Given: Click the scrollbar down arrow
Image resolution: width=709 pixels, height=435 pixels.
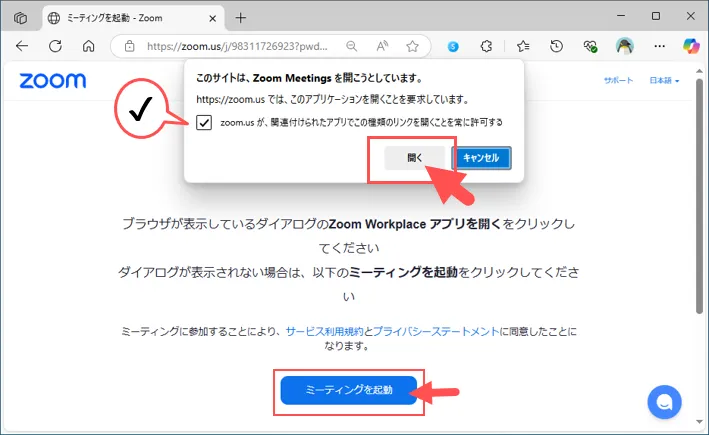Looking at the screenshot, I should pos(699,422).
